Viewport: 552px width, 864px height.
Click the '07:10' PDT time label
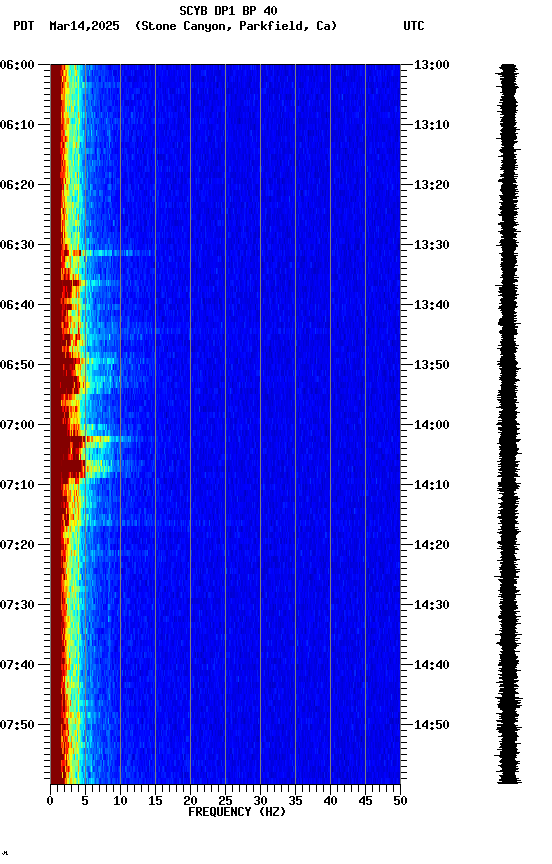(17, 485)
